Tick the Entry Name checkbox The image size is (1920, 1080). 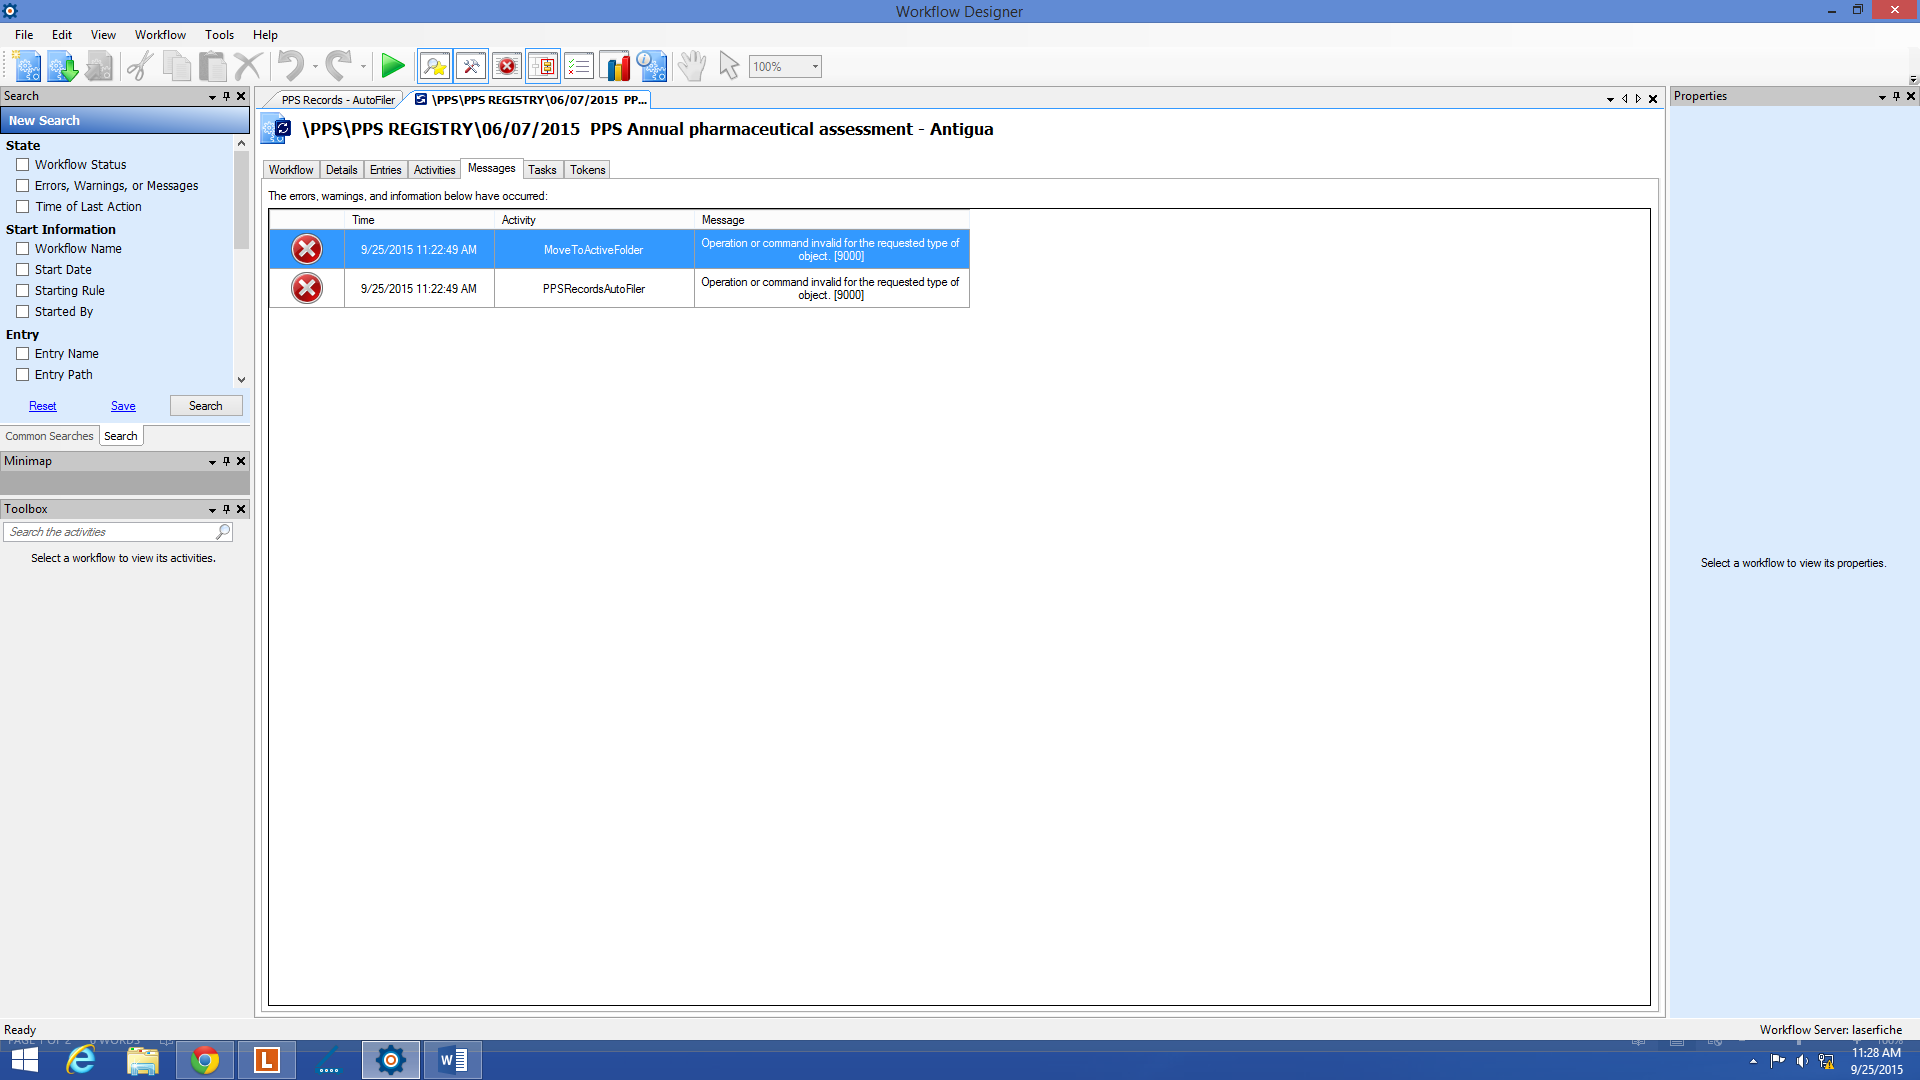click(22, 354)
